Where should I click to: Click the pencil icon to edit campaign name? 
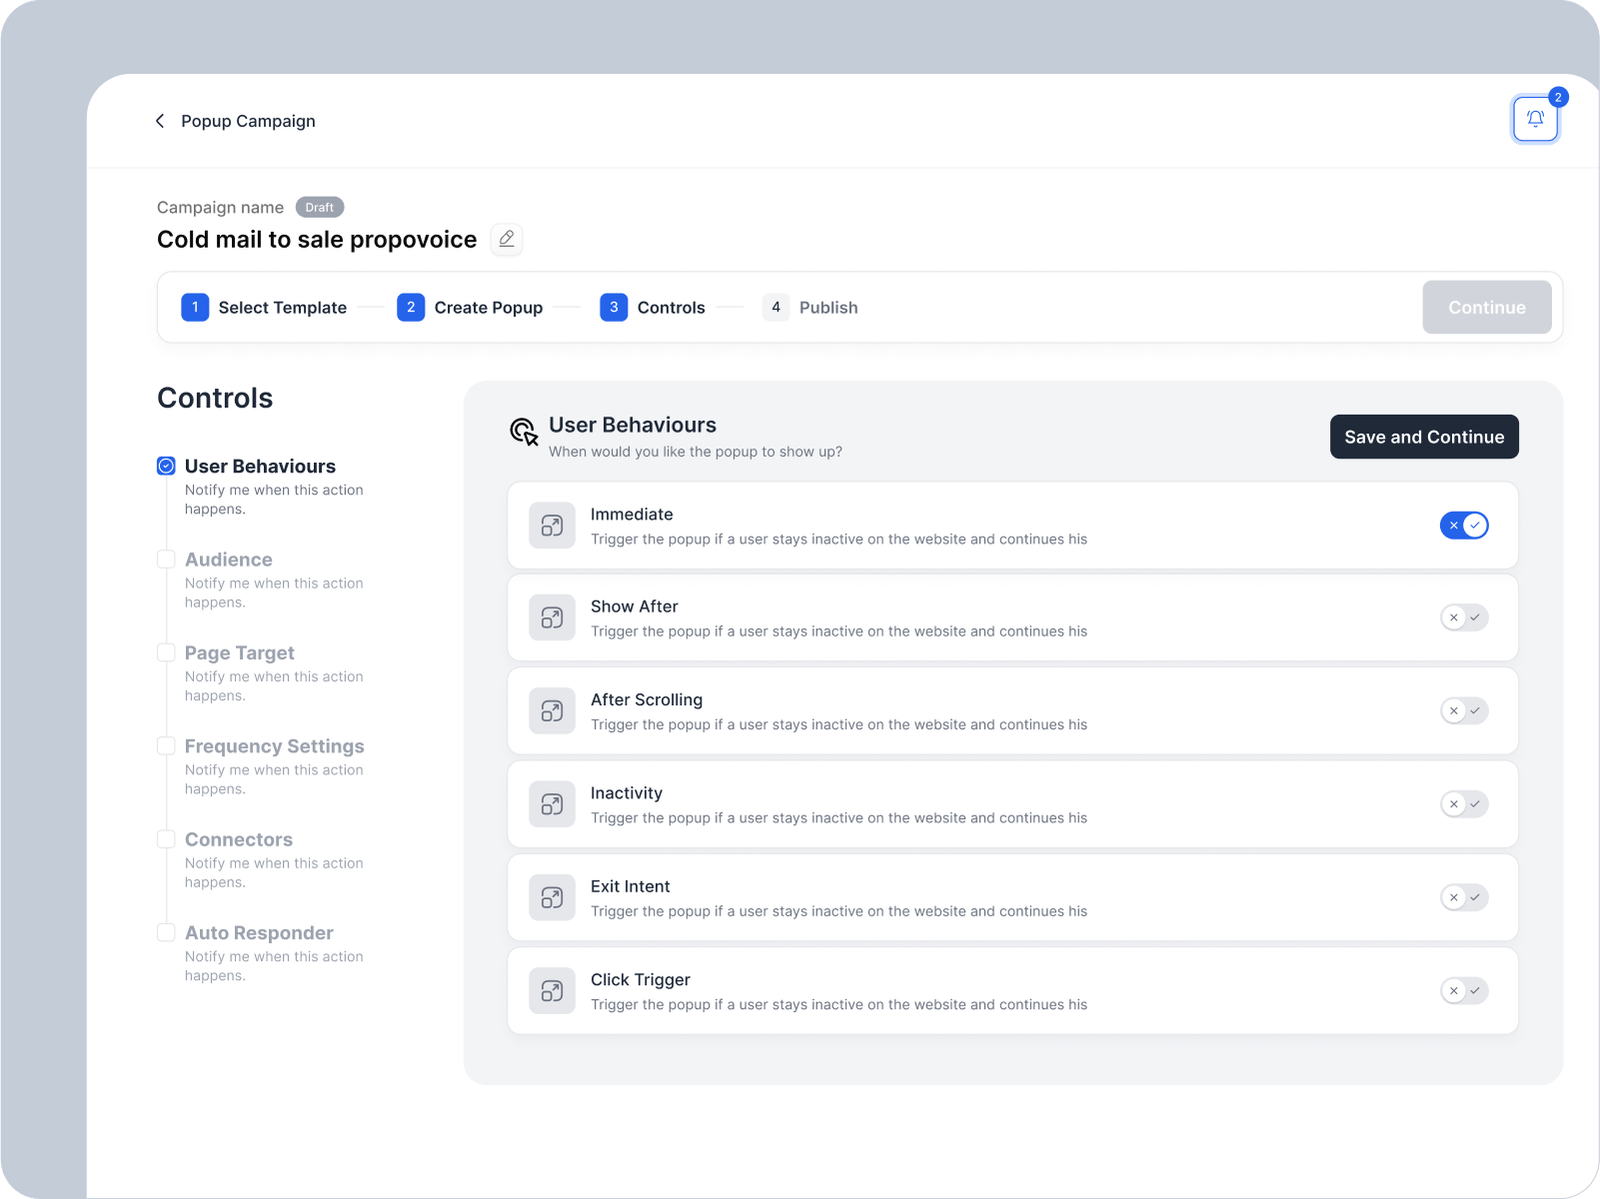[x=507, y=239]
